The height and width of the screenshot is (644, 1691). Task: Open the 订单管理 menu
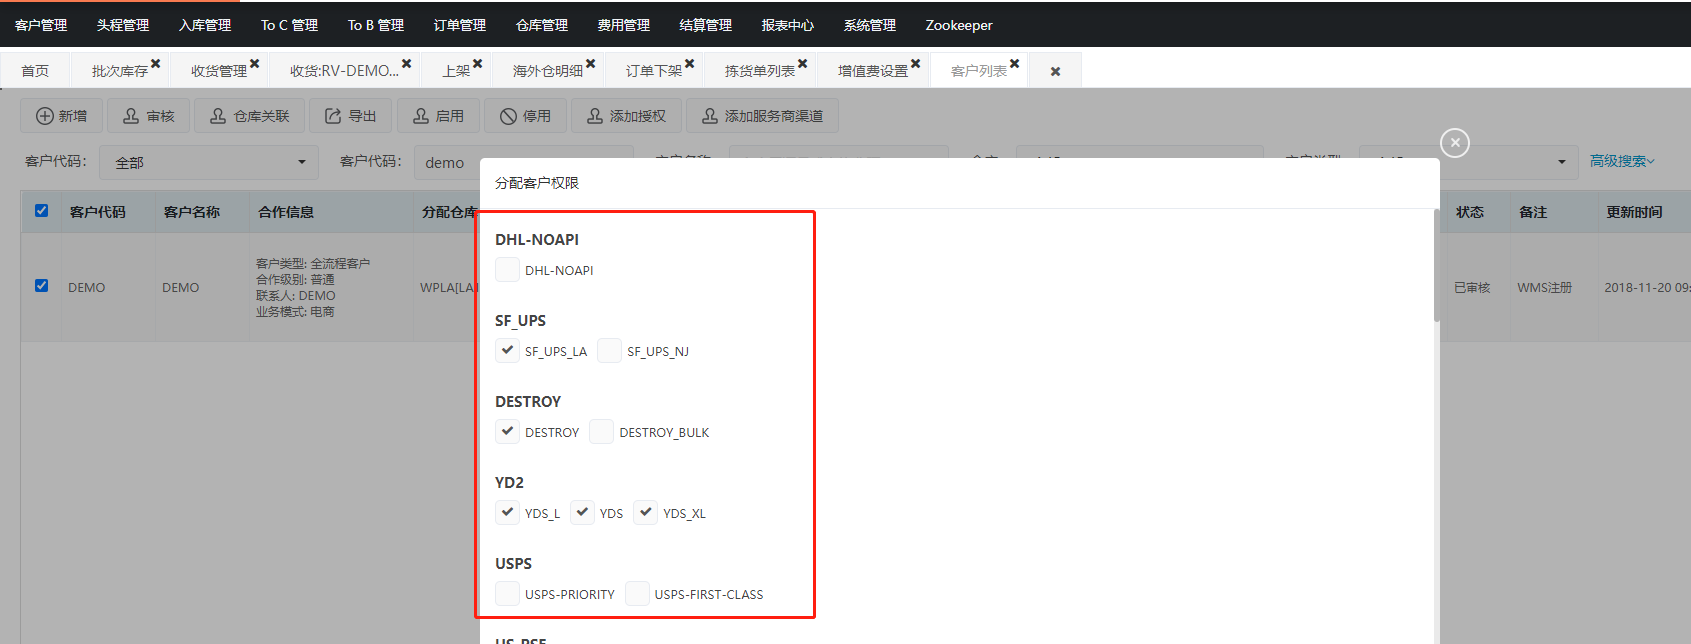click(x=460, y=25)
